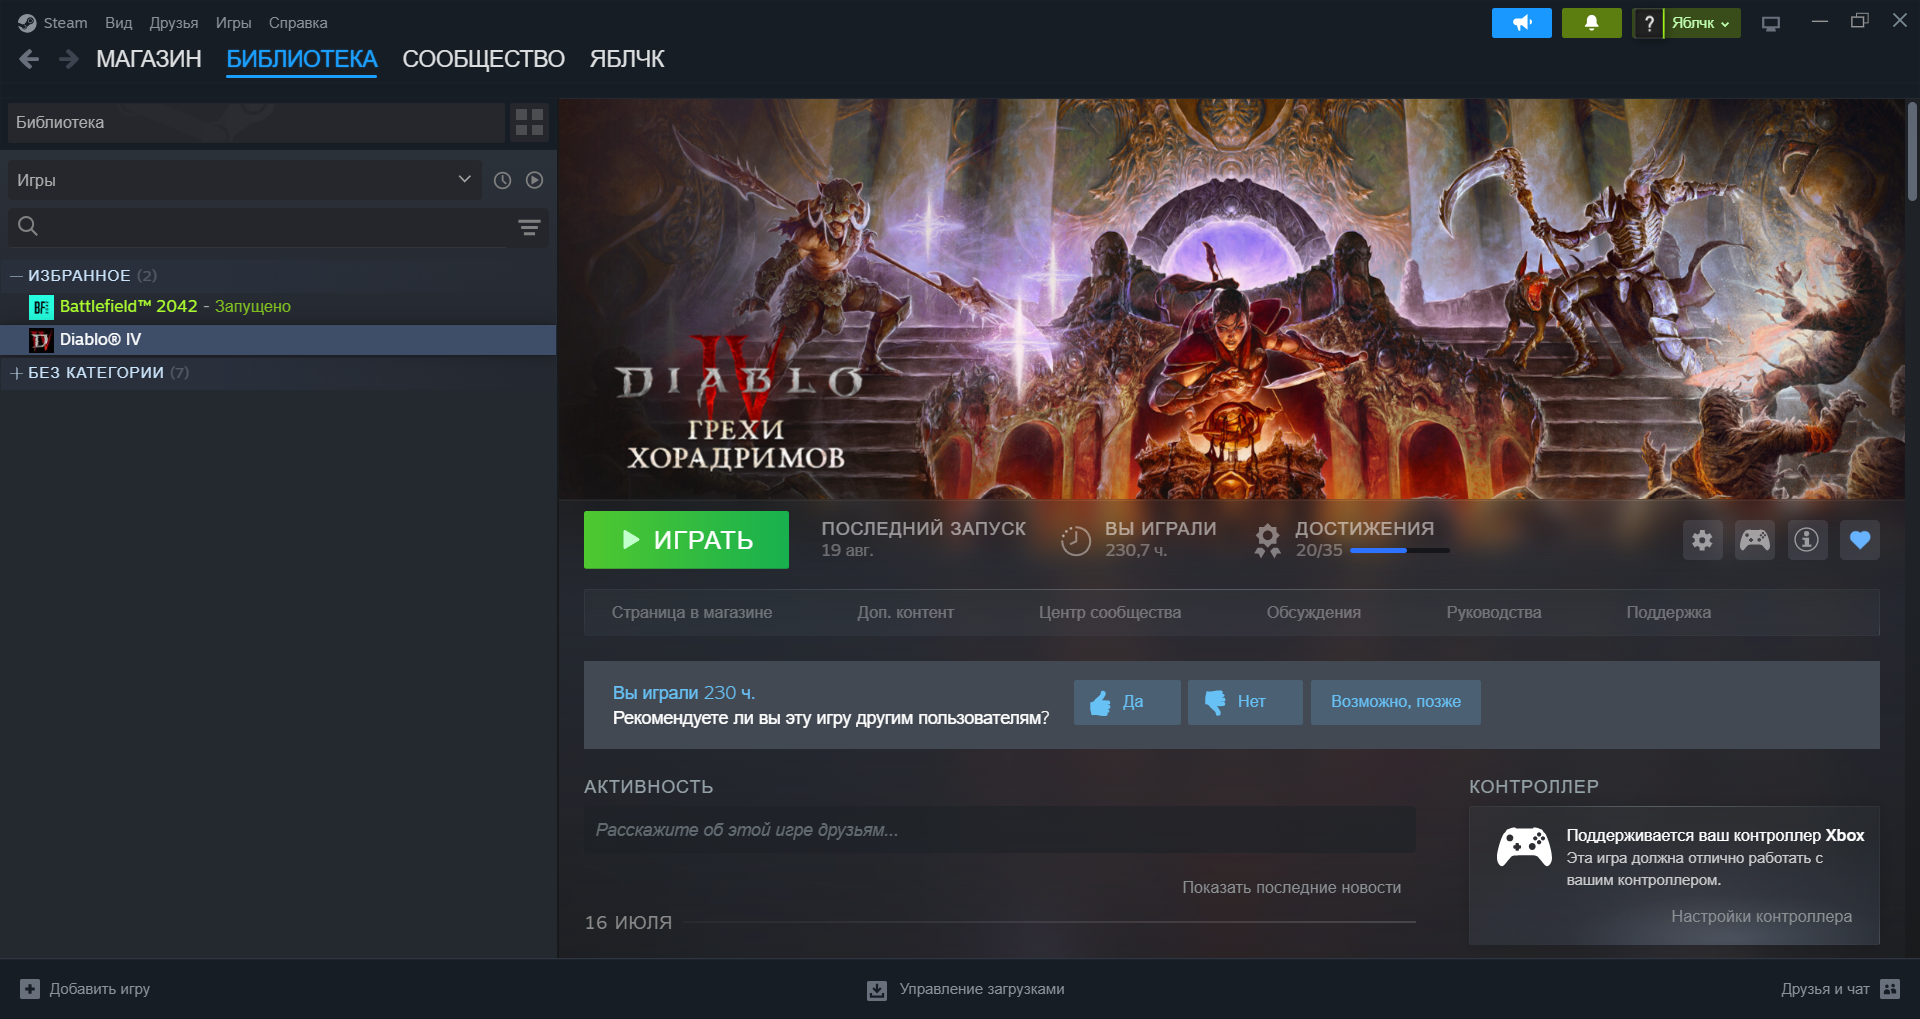The width and height of the screenshot is (1920, 1019).
Task: Choose Возможно, позже for the review prompt
Action: click(1396, 702)
